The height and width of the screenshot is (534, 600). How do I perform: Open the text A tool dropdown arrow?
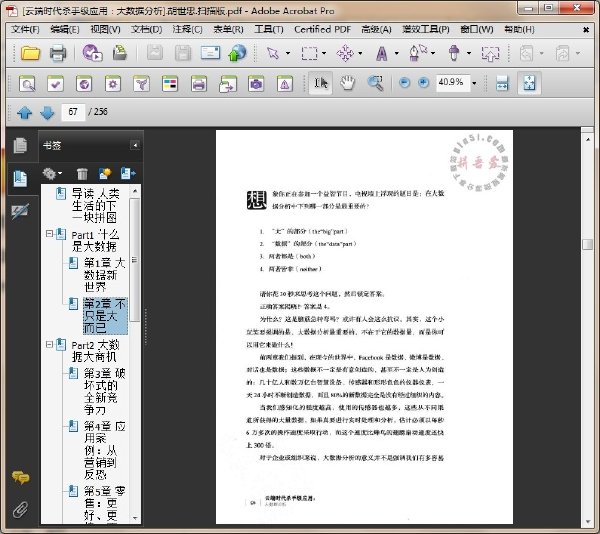tap(396, 53)
